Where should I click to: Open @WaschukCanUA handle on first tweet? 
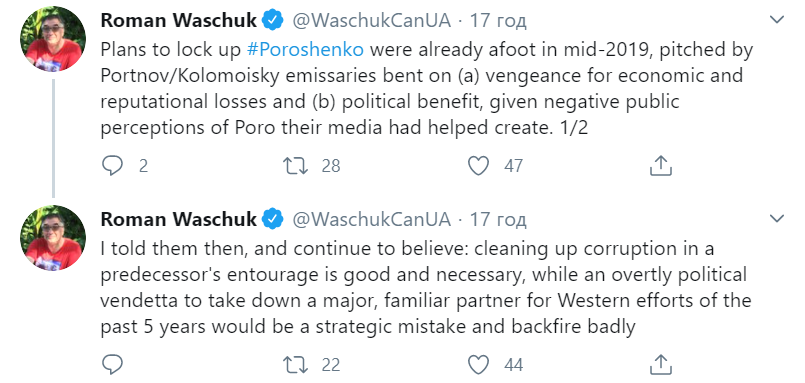tap(372, 21)
